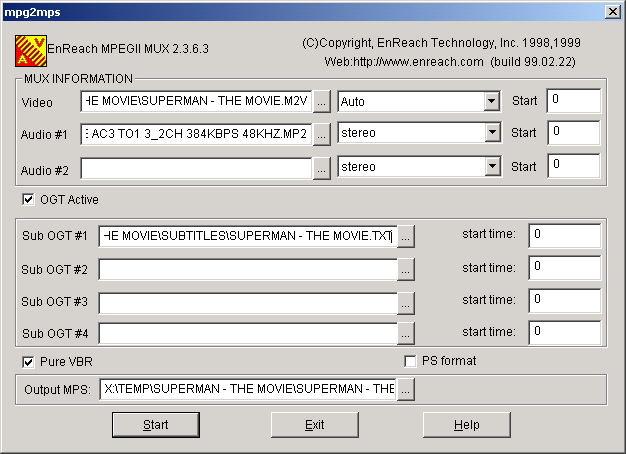Browse for the Sub OGT #3 file
The image size is (626, 454).
point(405,301)
